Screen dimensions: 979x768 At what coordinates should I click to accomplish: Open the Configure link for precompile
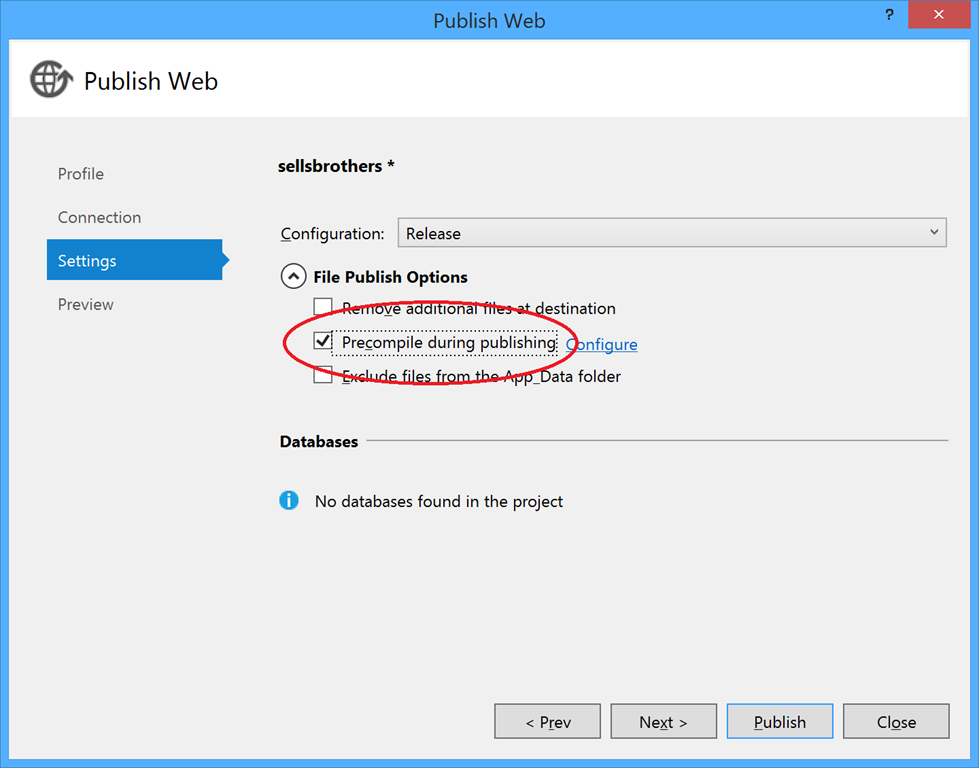click(602, 344)
